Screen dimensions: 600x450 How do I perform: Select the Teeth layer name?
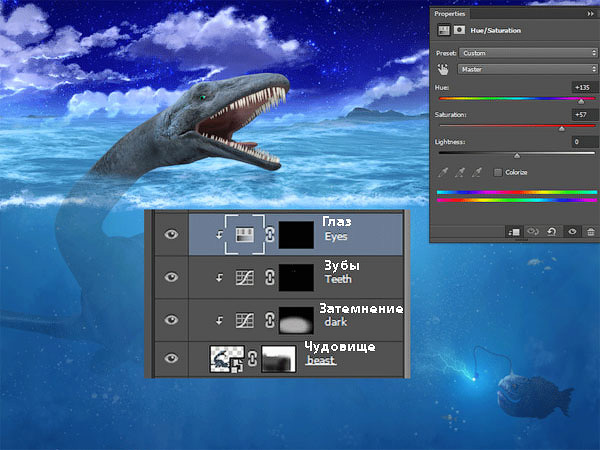[338, 279]
